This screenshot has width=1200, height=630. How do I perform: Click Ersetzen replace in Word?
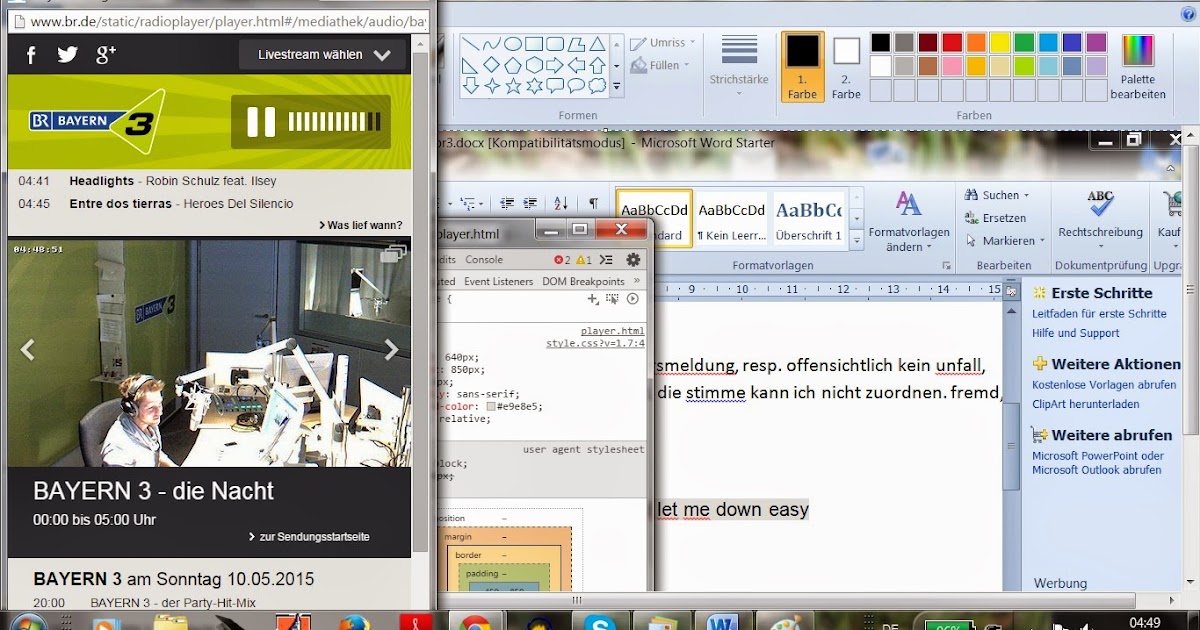(996, 218)
